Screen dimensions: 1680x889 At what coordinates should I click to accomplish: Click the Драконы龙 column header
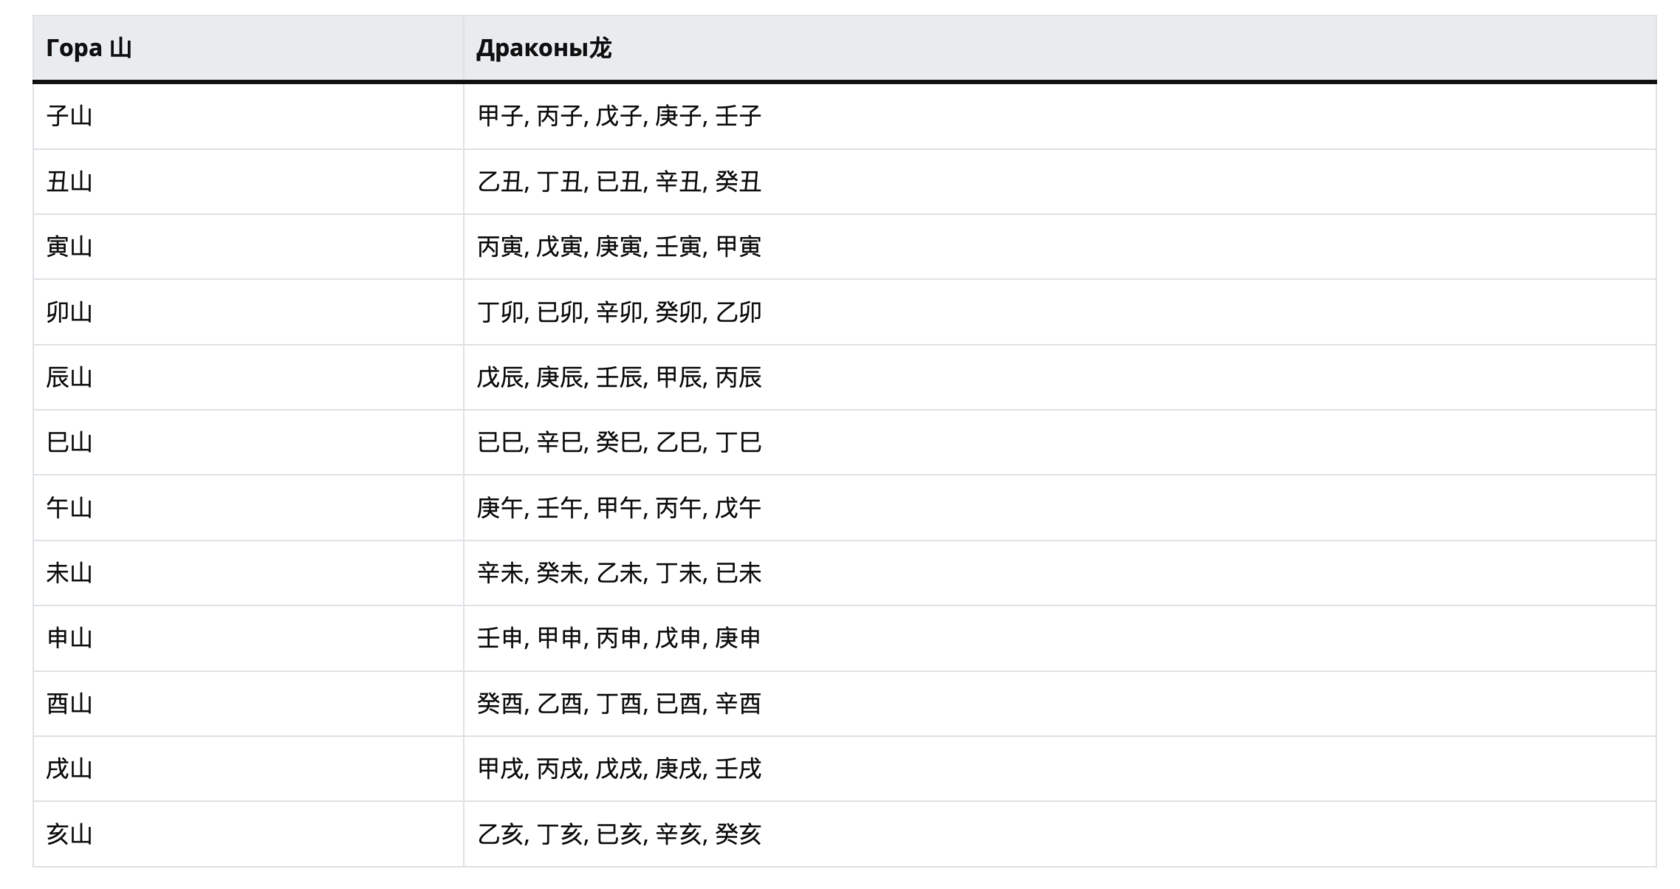[x=543, y=48]
